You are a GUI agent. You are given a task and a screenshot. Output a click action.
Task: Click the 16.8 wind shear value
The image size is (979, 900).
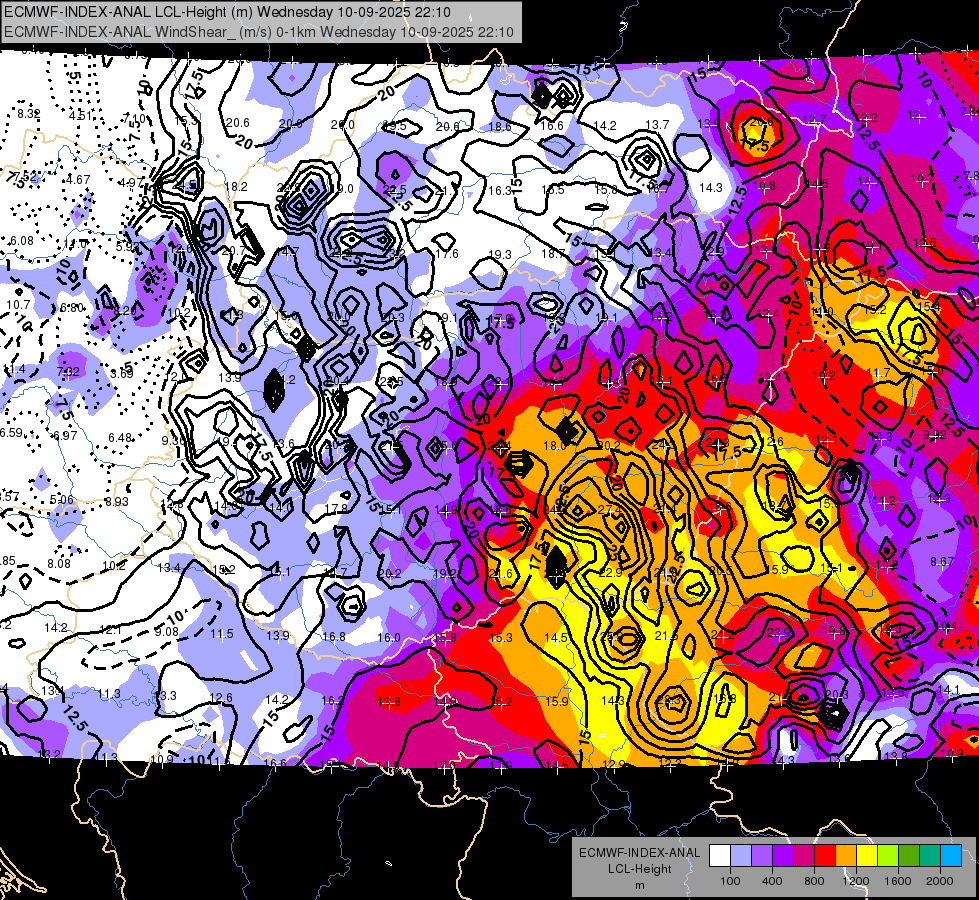click(x=334, y=636)
